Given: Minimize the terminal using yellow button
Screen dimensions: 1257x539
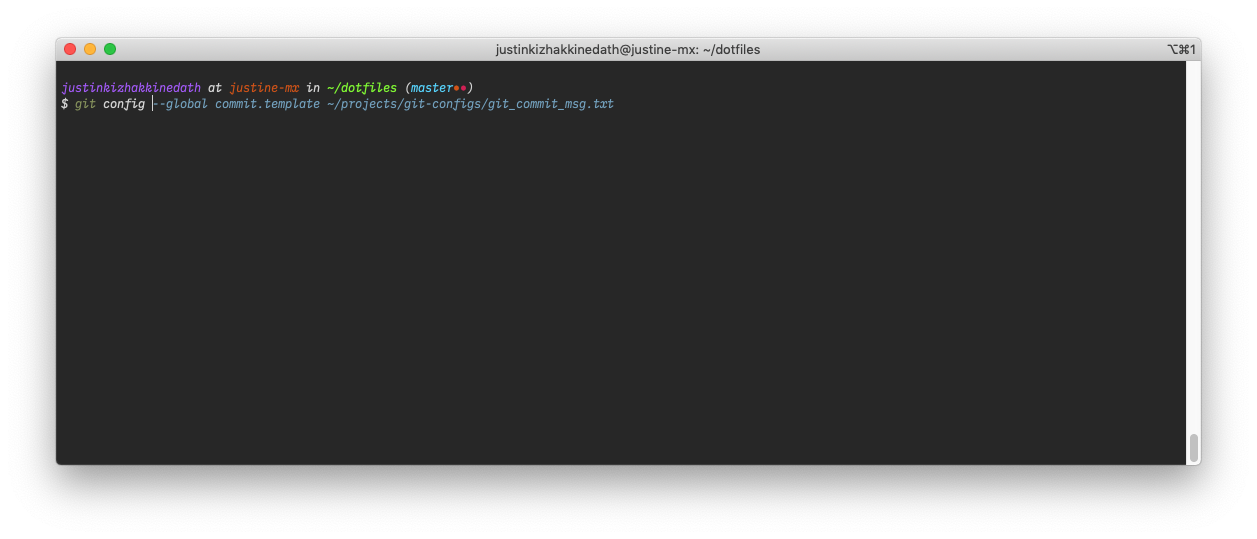Looking at the screenshot, I should point(90,49).
